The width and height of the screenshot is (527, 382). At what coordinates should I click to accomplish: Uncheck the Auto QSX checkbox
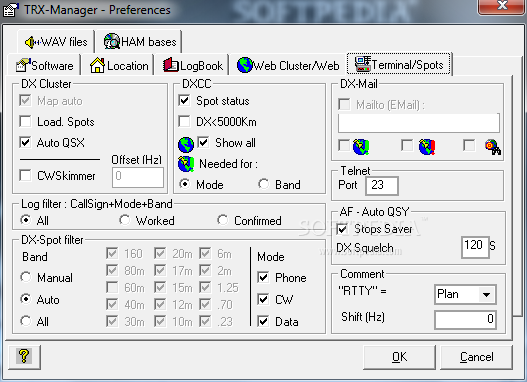pos(26,142)
